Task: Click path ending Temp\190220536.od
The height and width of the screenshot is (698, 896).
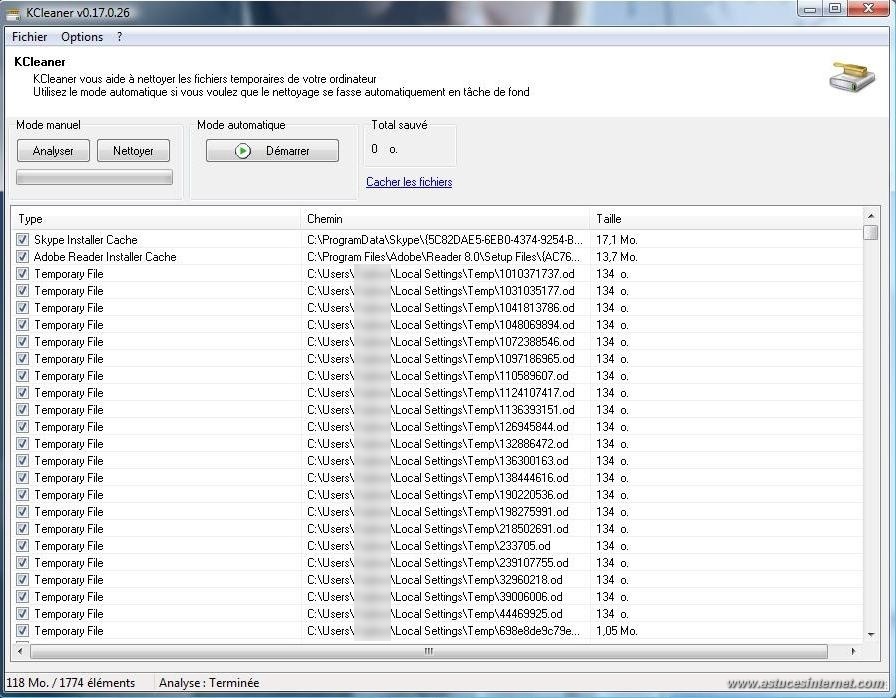Action: coord(438,495)
